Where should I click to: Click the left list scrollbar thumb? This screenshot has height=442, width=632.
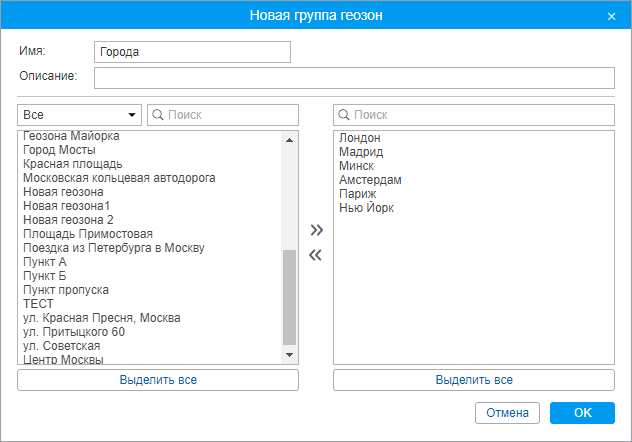pos(290,296)
